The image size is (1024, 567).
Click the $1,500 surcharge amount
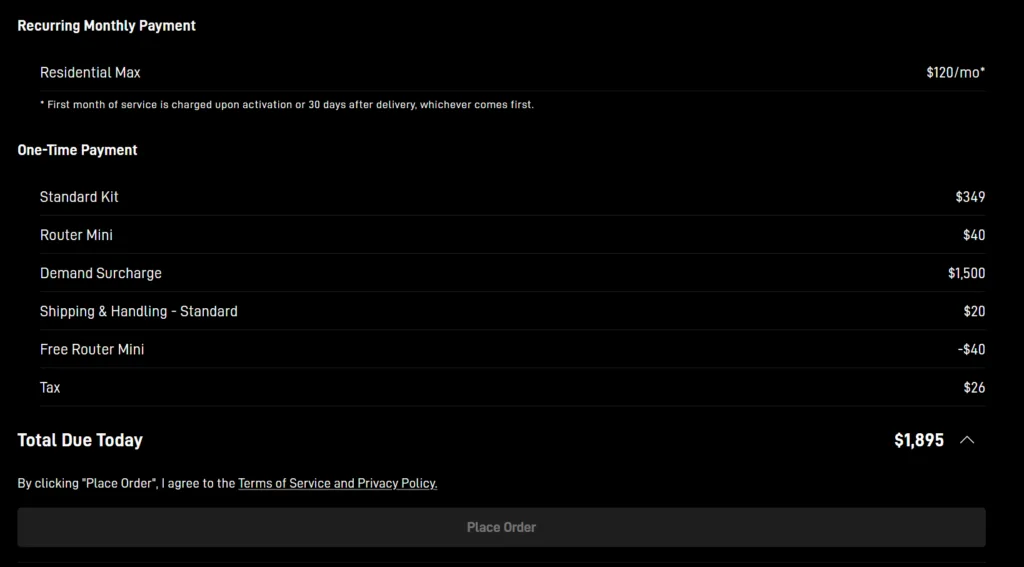(966, 273)
